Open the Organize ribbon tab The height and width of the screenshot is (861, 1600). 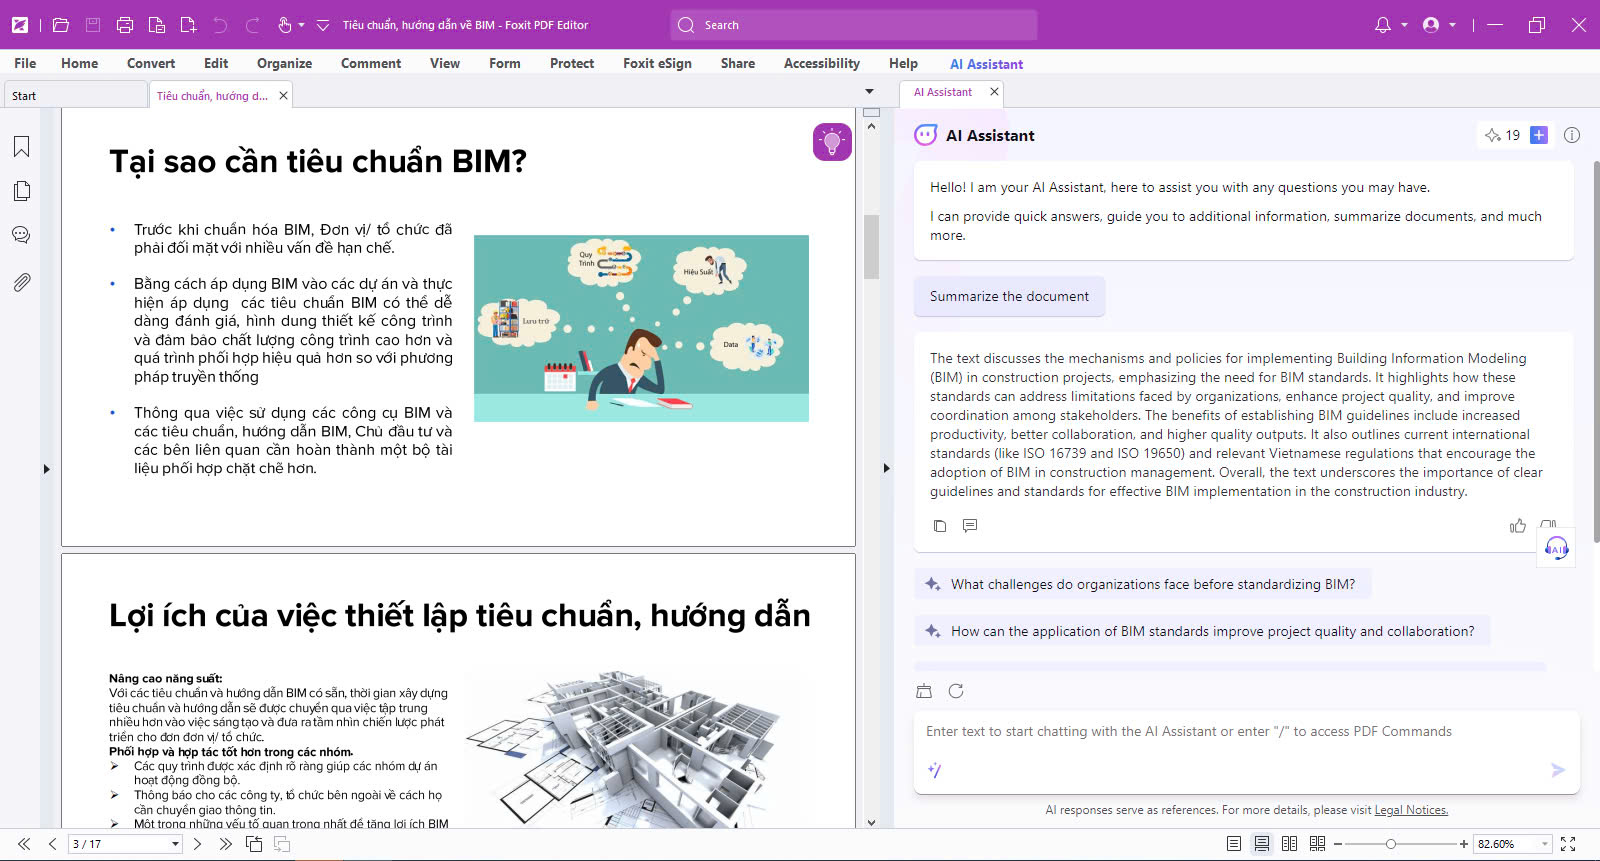tap(284, 63)
